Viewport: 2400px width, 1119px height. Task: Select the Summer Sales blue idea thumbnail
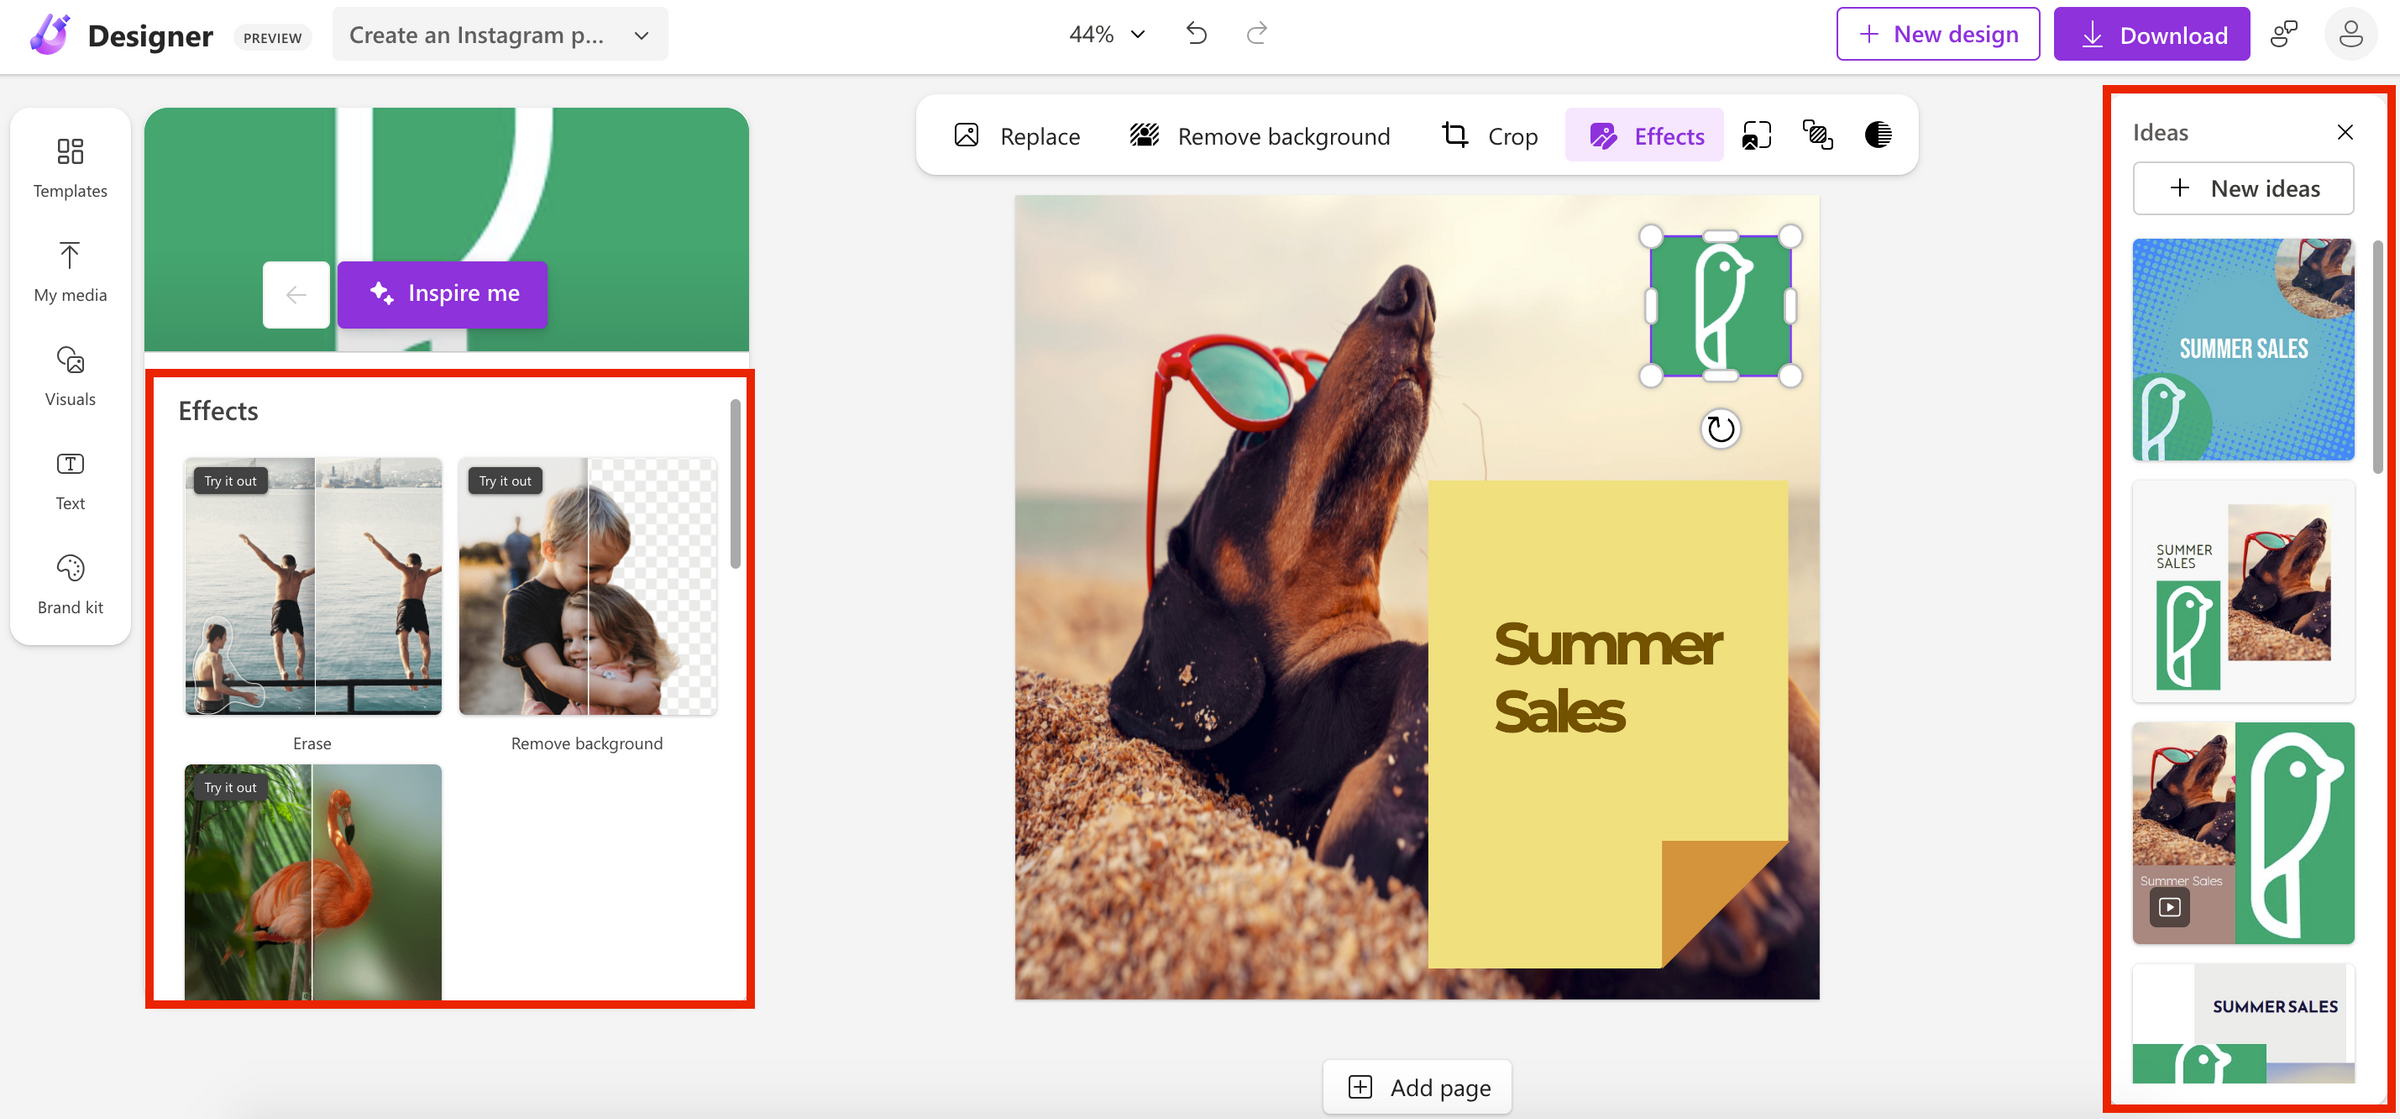point(2243,350)
